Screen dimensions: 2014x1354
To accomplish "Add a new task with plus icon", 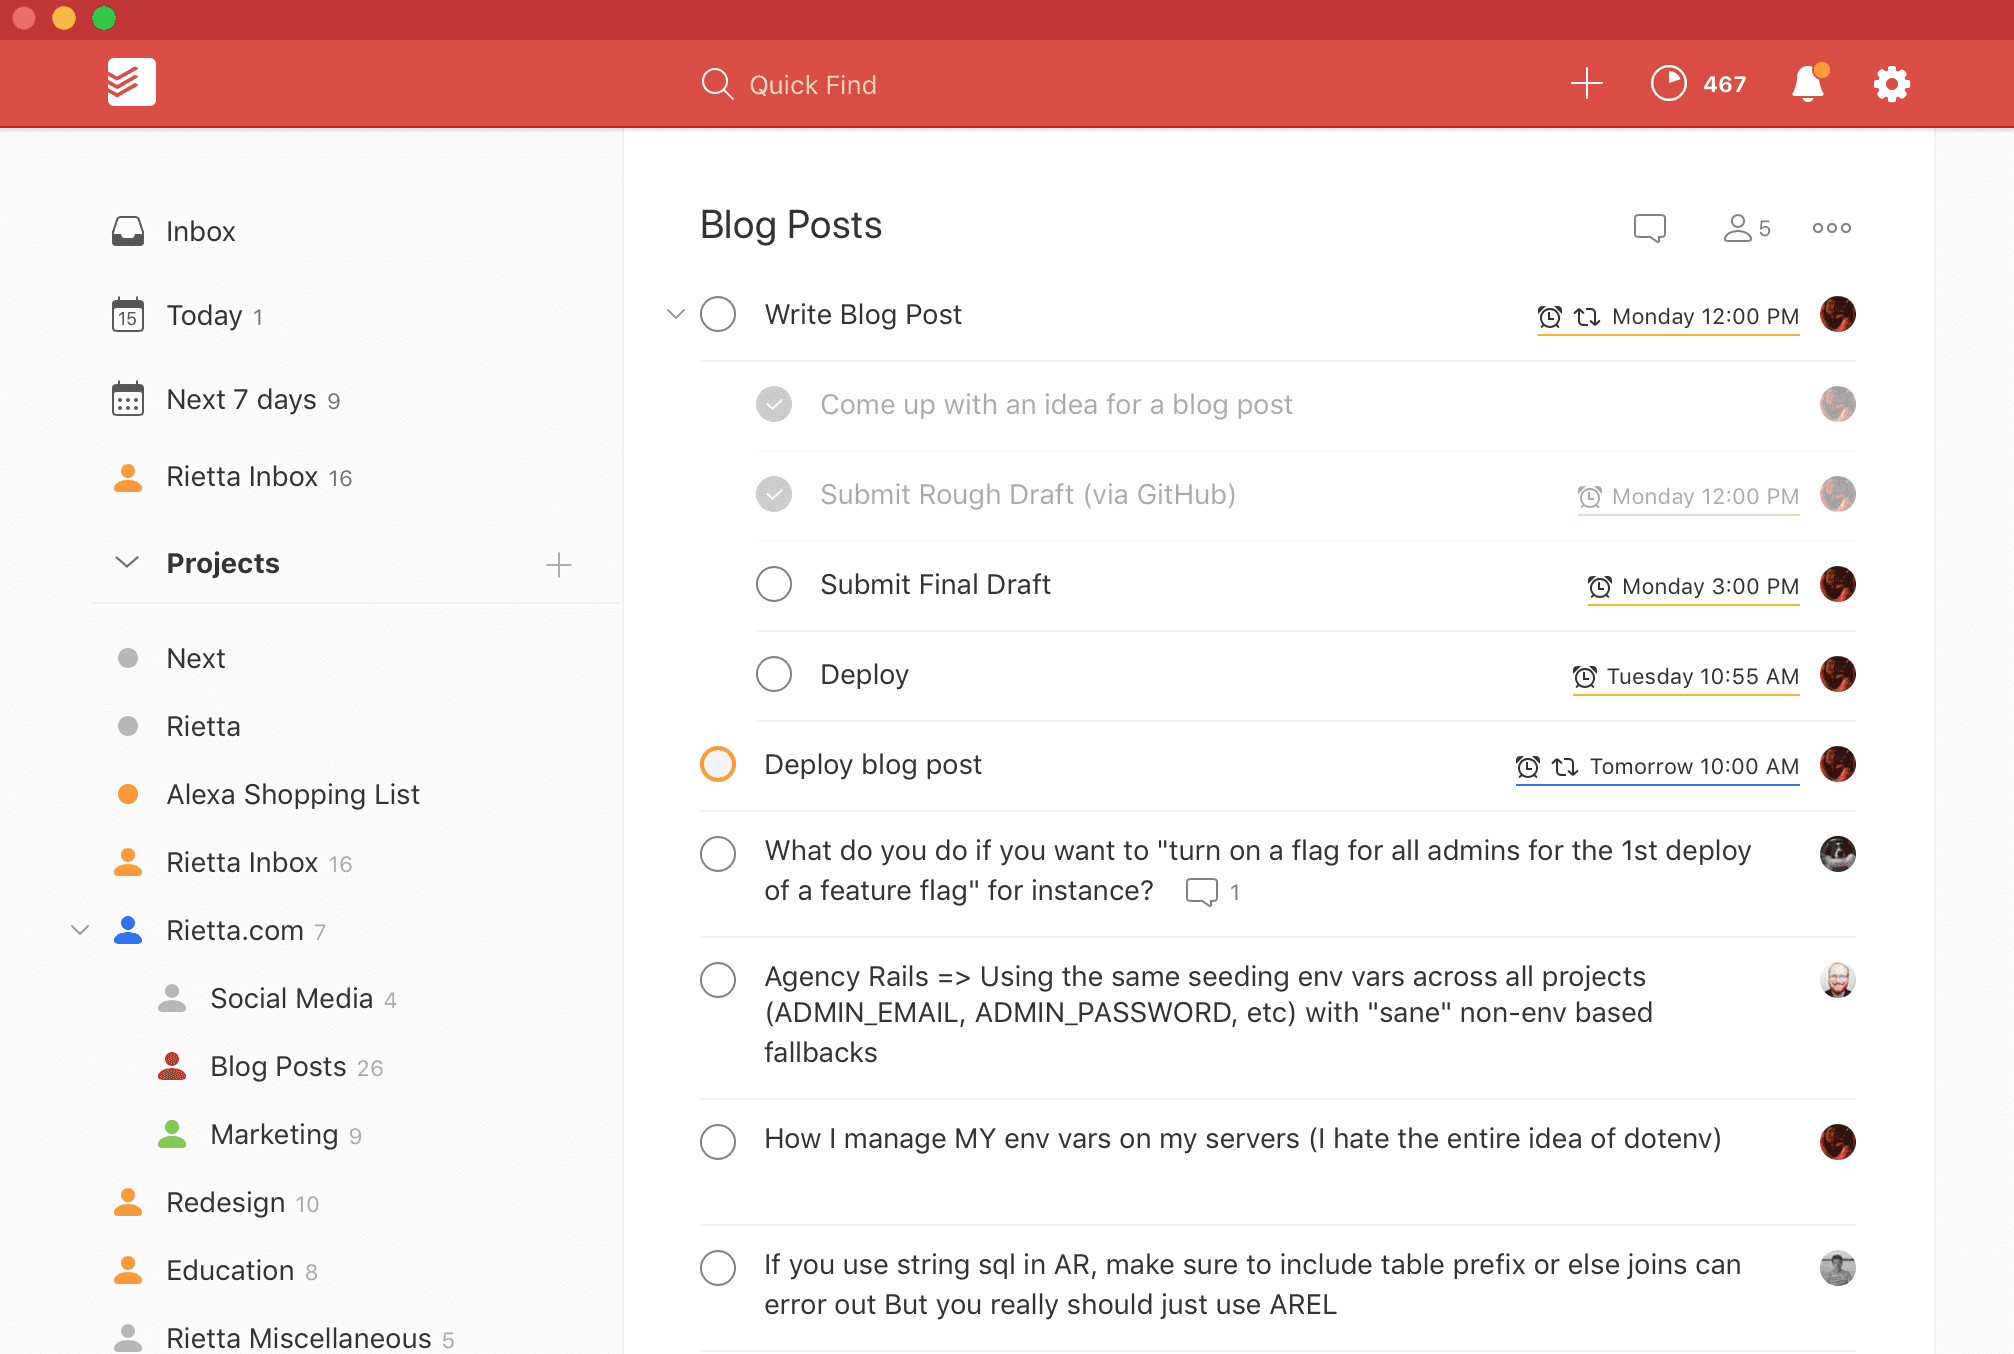I will pos(1587,83).
